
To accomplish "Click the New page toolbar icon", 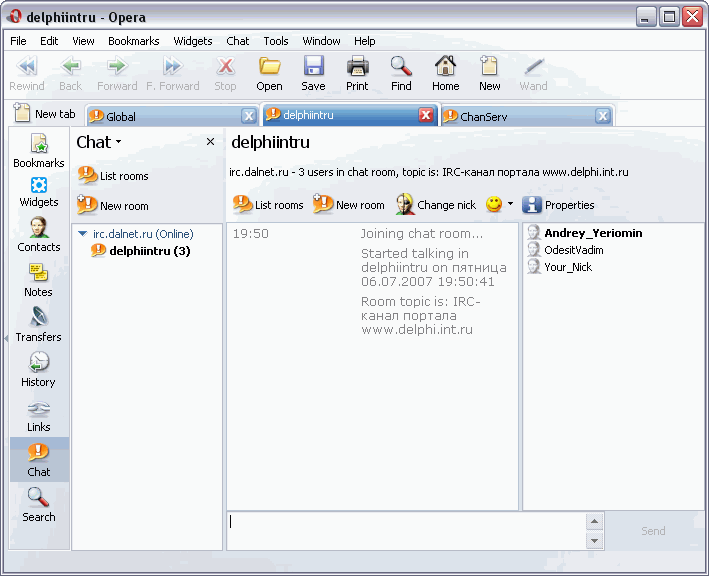I will 489,66.
